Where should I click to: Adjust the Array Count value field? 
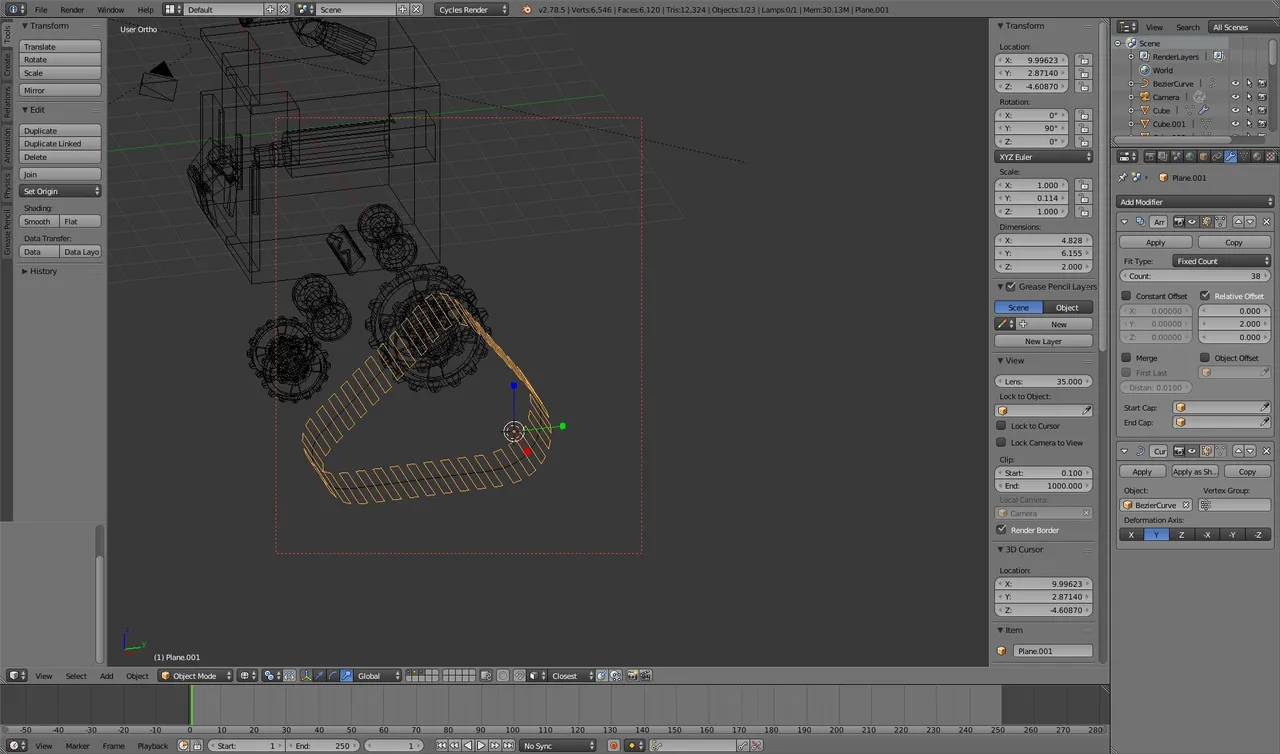click(x=1195, y=276)
